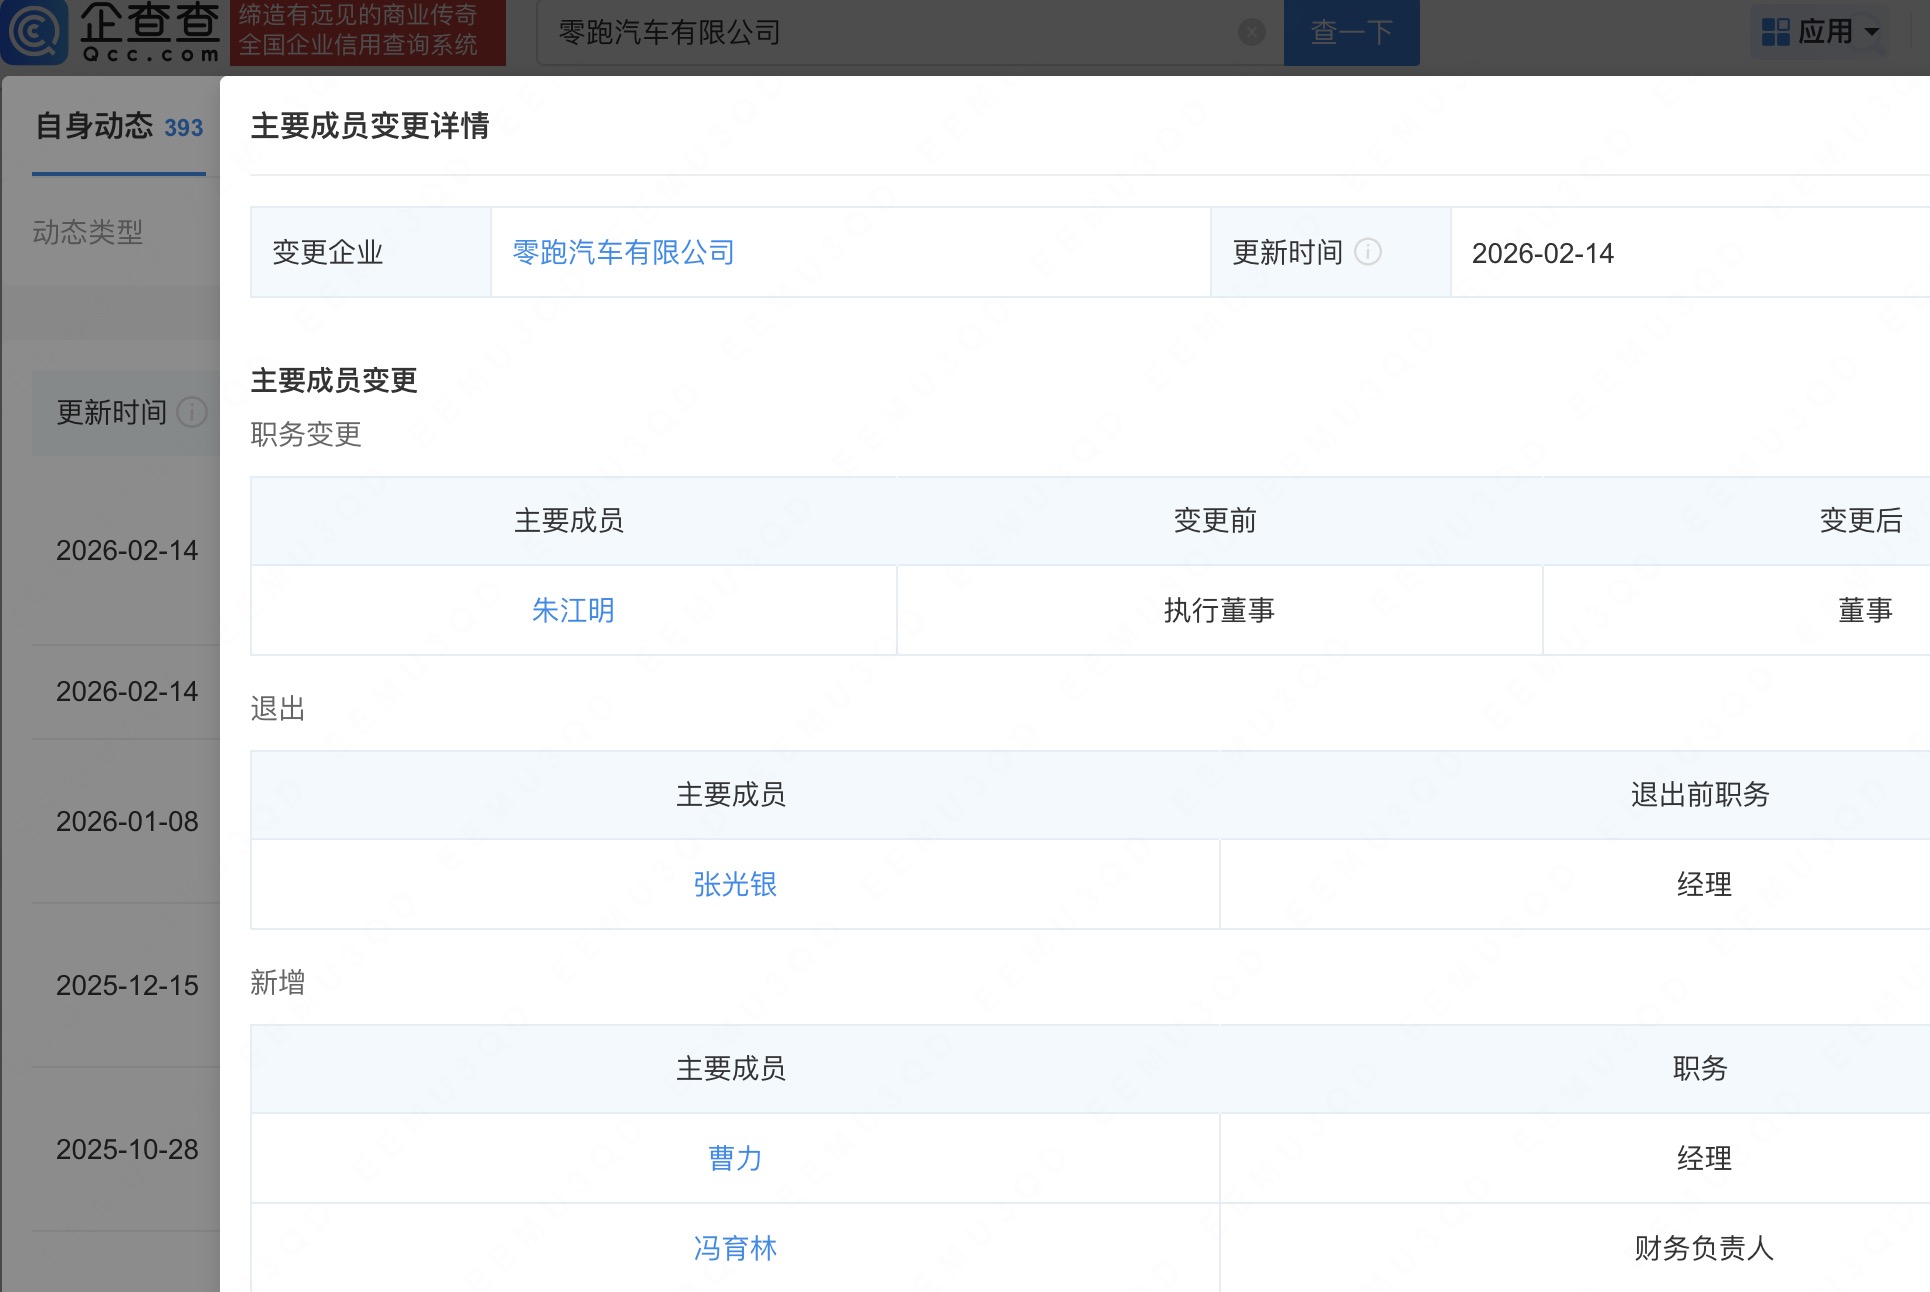Open 张光银 member profile link
The image size is (1930, 1292).
[x=735, y=884]
